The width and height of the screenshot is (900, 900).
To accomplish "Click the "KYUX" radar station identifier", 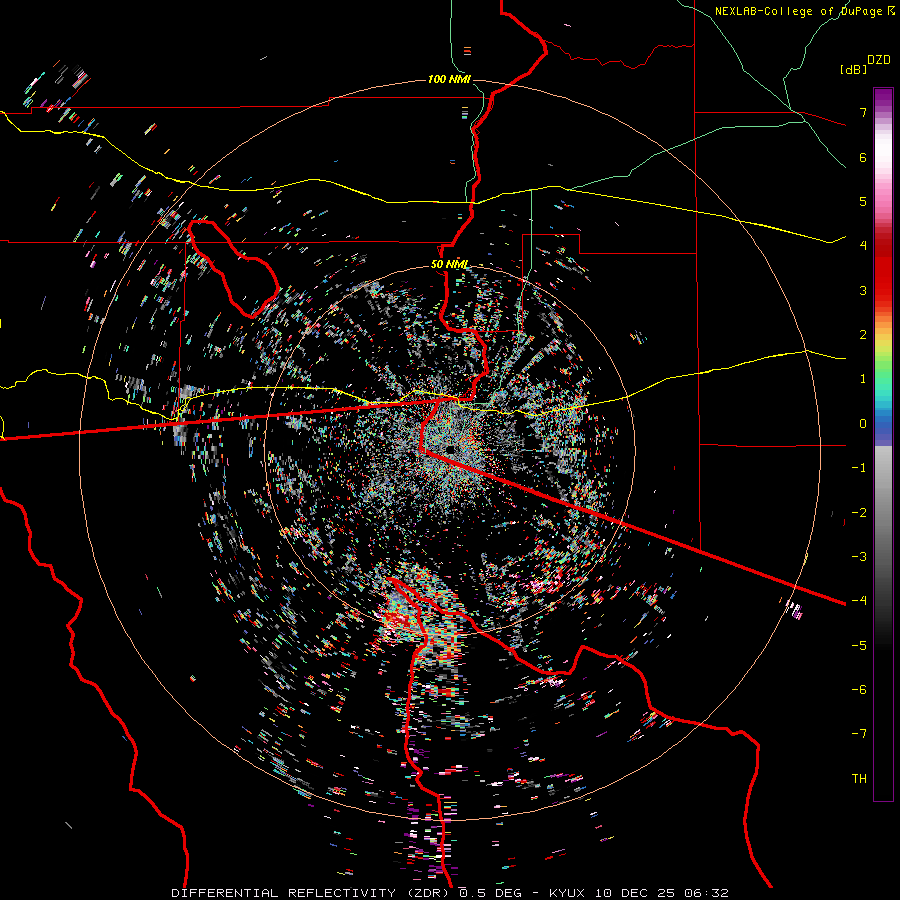I will click(568, 893).
